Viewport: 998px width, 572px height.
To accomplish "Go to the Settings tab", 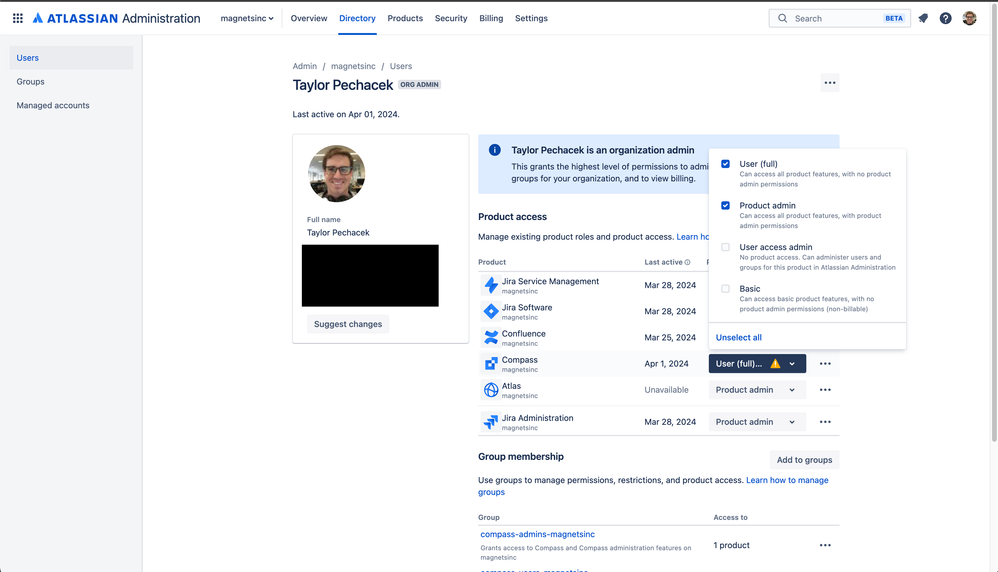I will pyautogui.click(x=531, y=18).
